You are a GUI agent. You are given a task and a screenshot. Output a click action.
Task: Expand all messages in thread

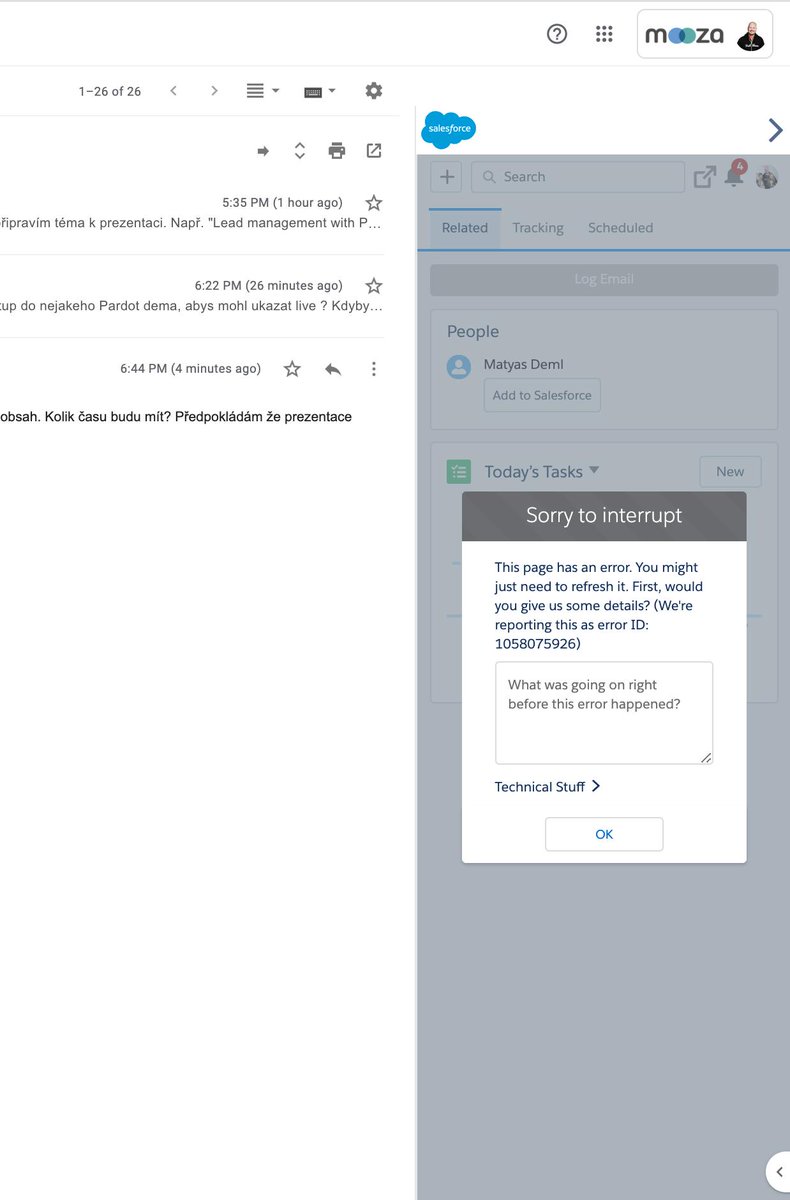(x=299, y=151)
